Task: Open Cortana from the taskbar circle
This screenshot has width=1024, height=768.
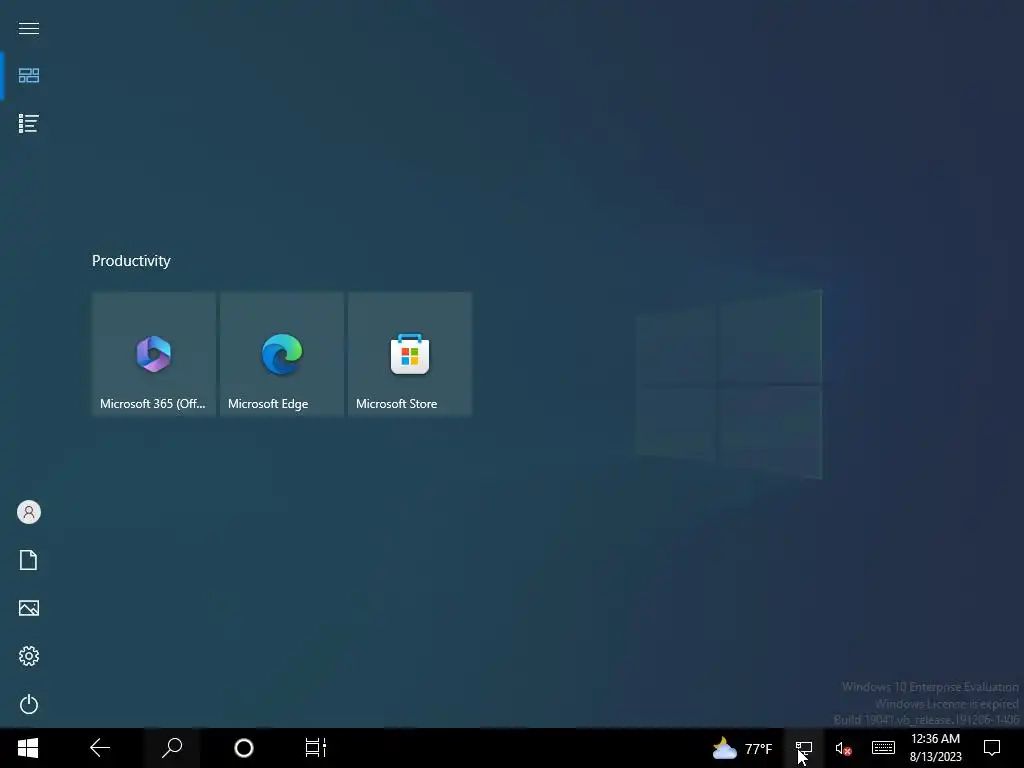Action: pos(244,748)
